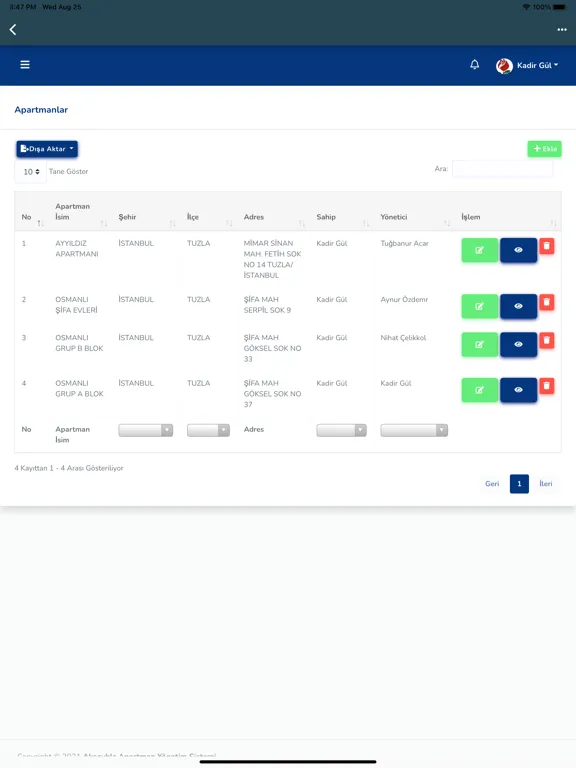
Task: Click the Ekle add button
Action: point(544,149)
